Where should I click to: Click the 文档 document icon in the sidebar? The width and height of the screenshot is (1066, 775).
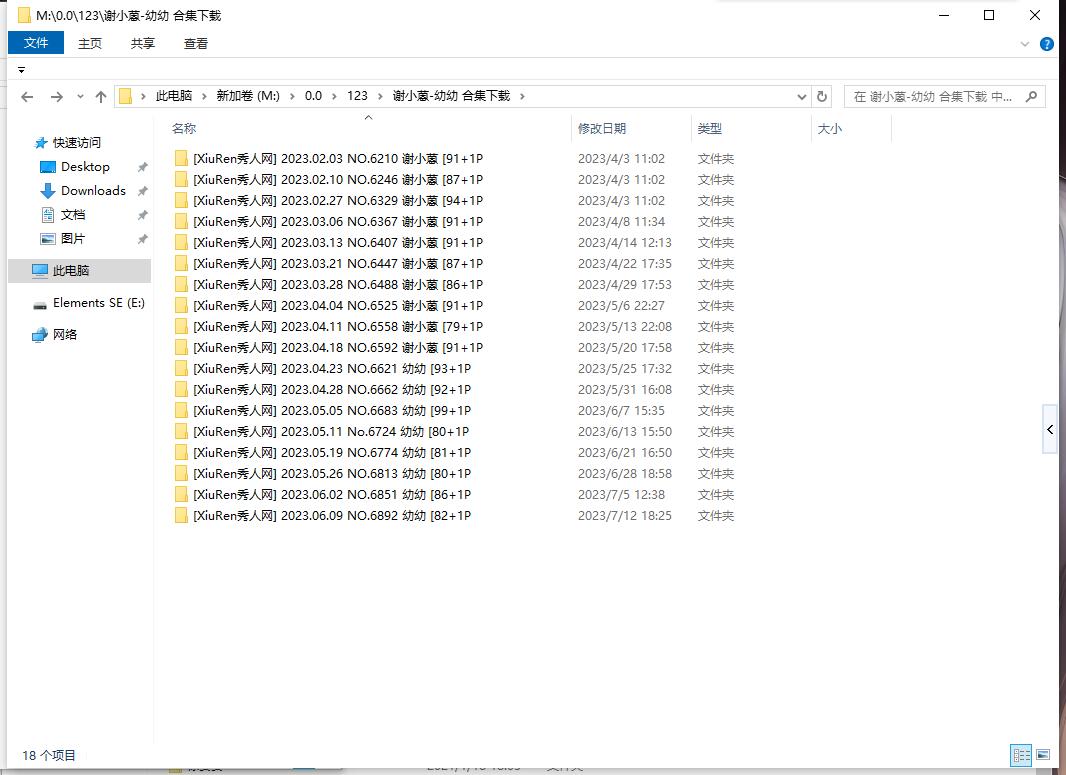click(48, 216)
